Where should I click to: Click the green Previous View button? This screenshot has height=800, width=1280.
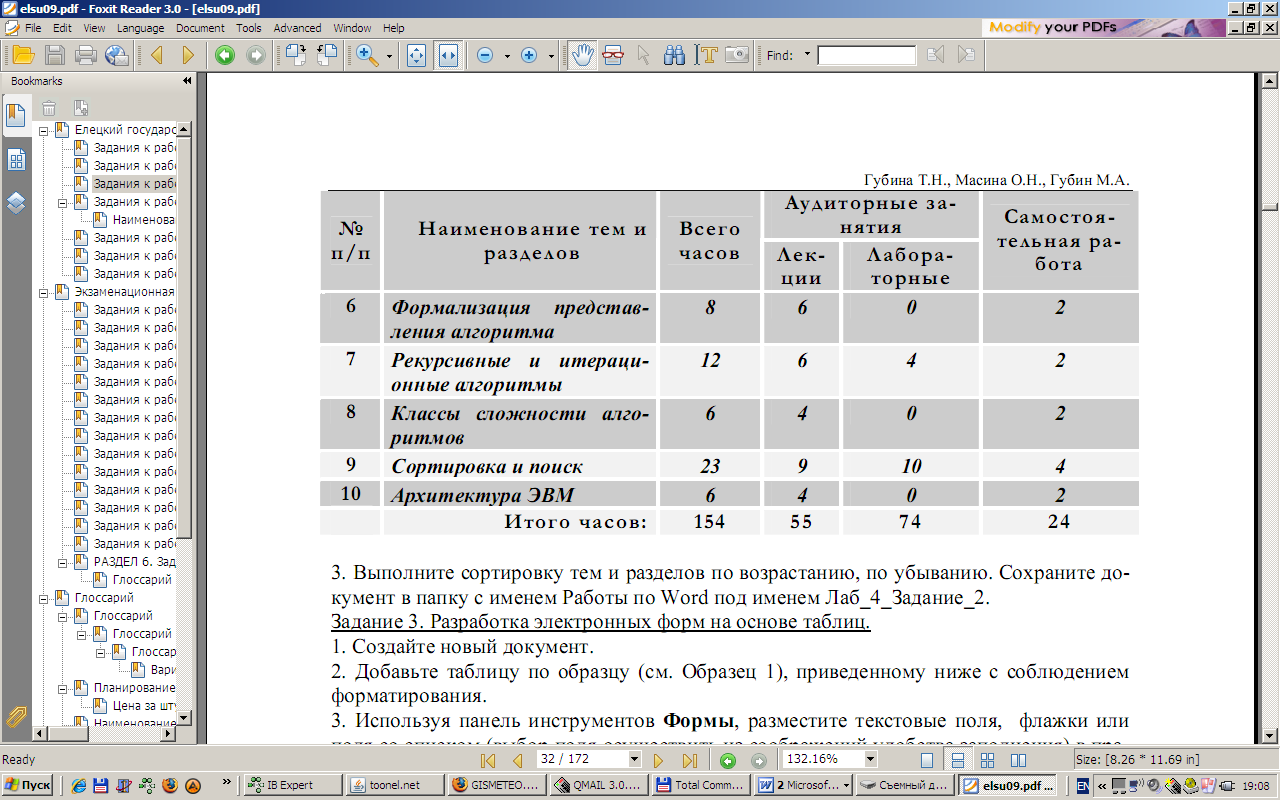pyautogui.click(x=225, y=55)
